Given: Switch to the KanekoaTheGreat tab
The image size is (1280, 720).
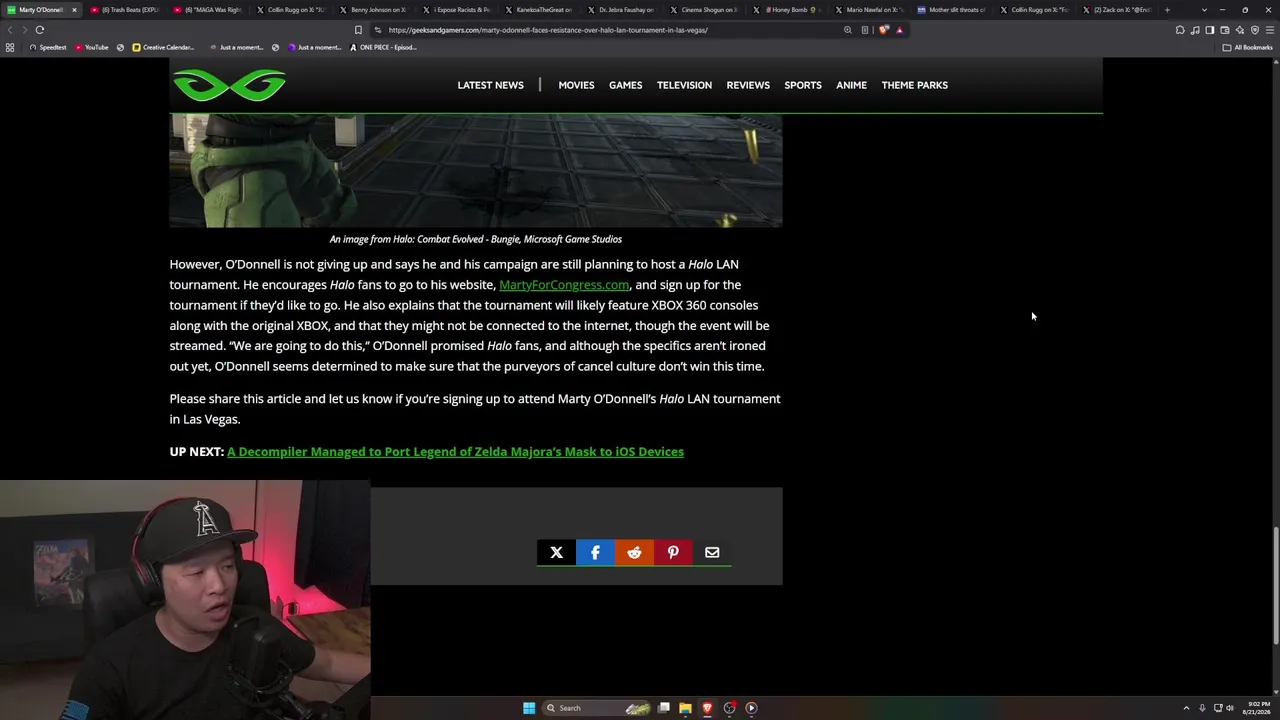Looking at the screenshot, I should (x=539, y=10).
